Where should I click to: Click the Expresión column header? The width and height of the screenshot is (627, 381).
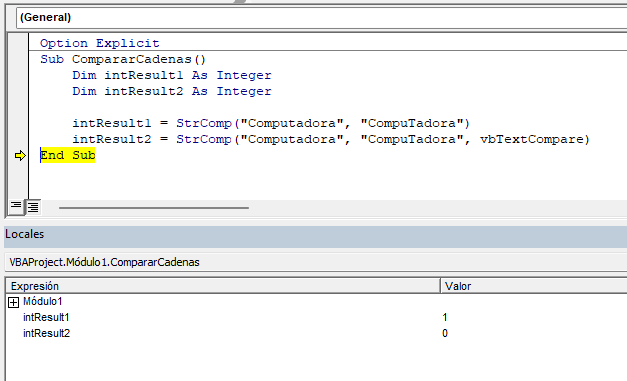(x=223, y=286)
